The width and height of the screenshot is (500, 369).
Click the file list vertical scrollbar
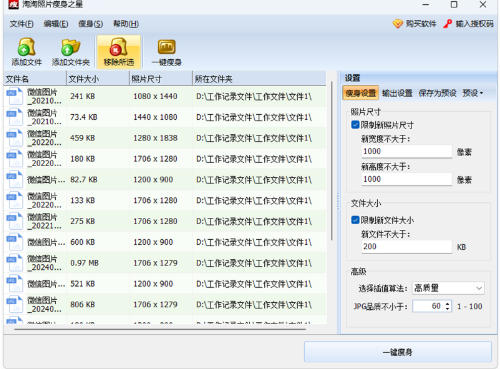[332, 161]
